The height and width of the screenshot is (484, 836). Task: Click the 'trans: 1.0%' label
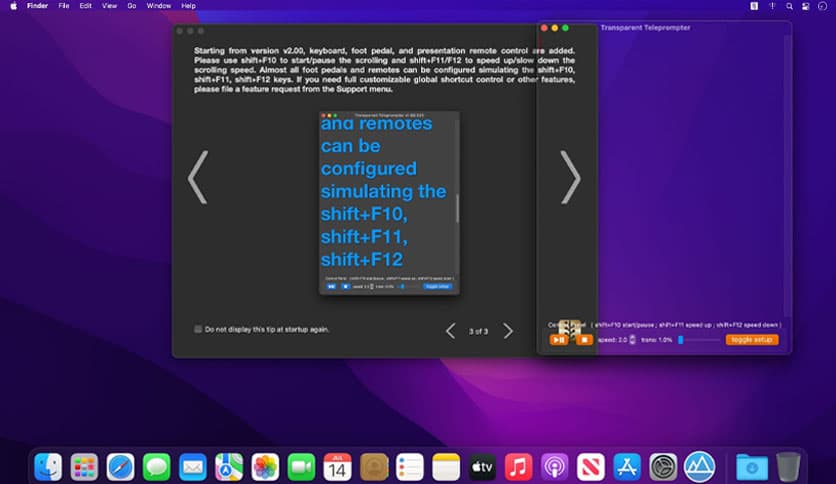point(656,340)
